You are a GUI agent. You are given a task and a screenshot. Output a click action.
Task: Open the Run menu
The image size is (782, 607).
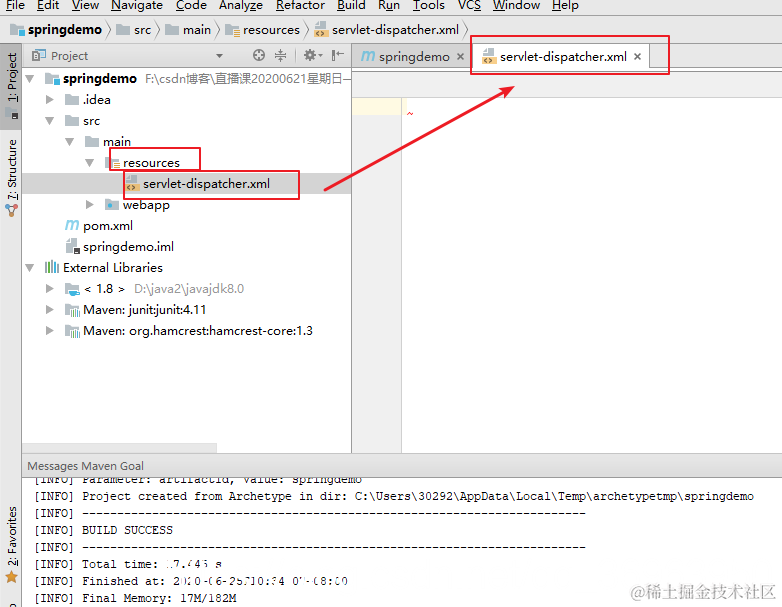tap(389, 5)
